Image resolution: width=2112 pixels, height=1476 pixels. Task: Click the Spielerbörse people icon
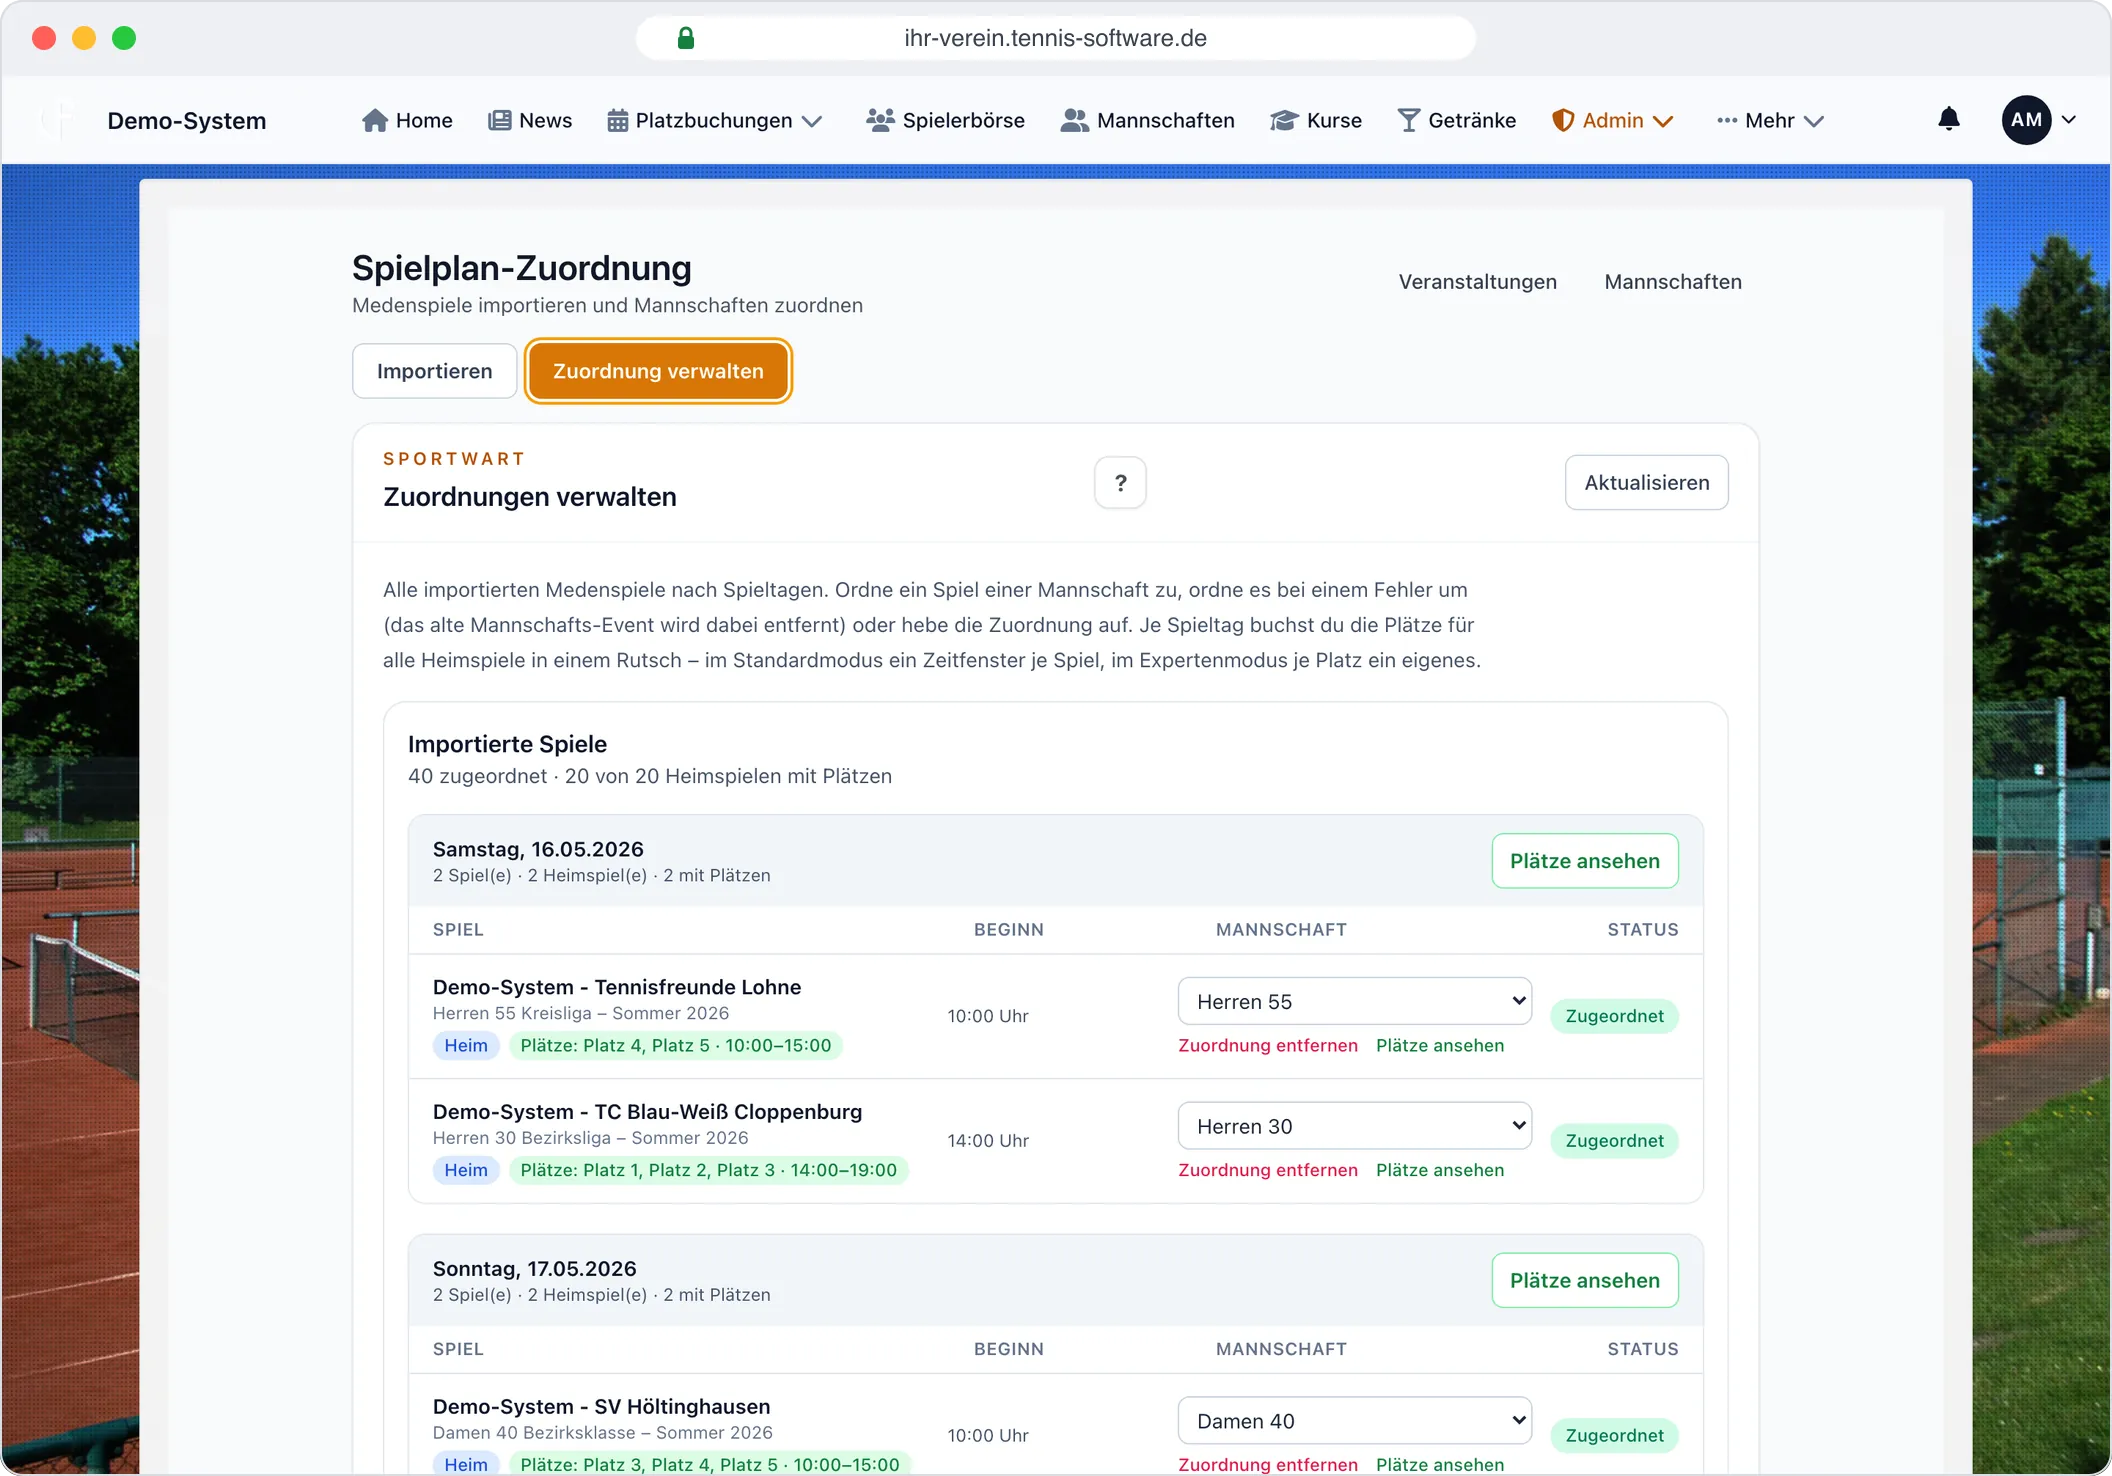pyautogui.click(x=880, y=121)
